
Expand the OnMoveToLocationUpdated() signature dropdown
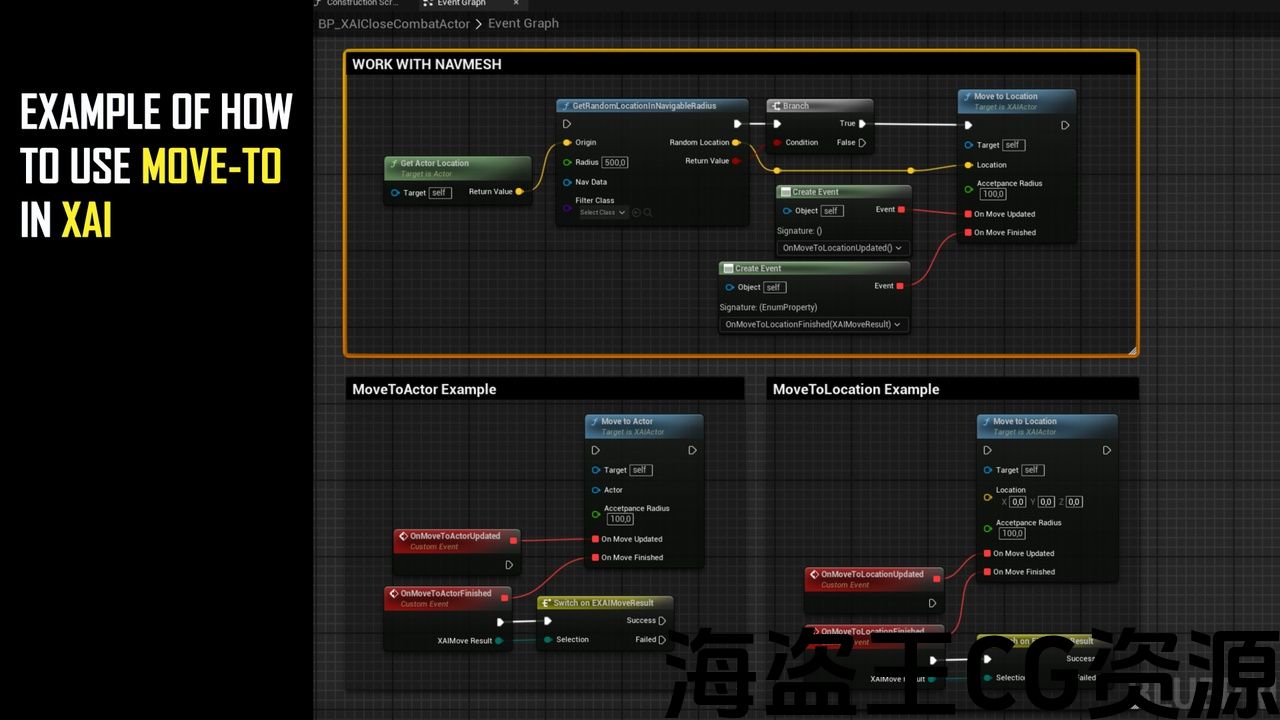click(x=842, y=248)
